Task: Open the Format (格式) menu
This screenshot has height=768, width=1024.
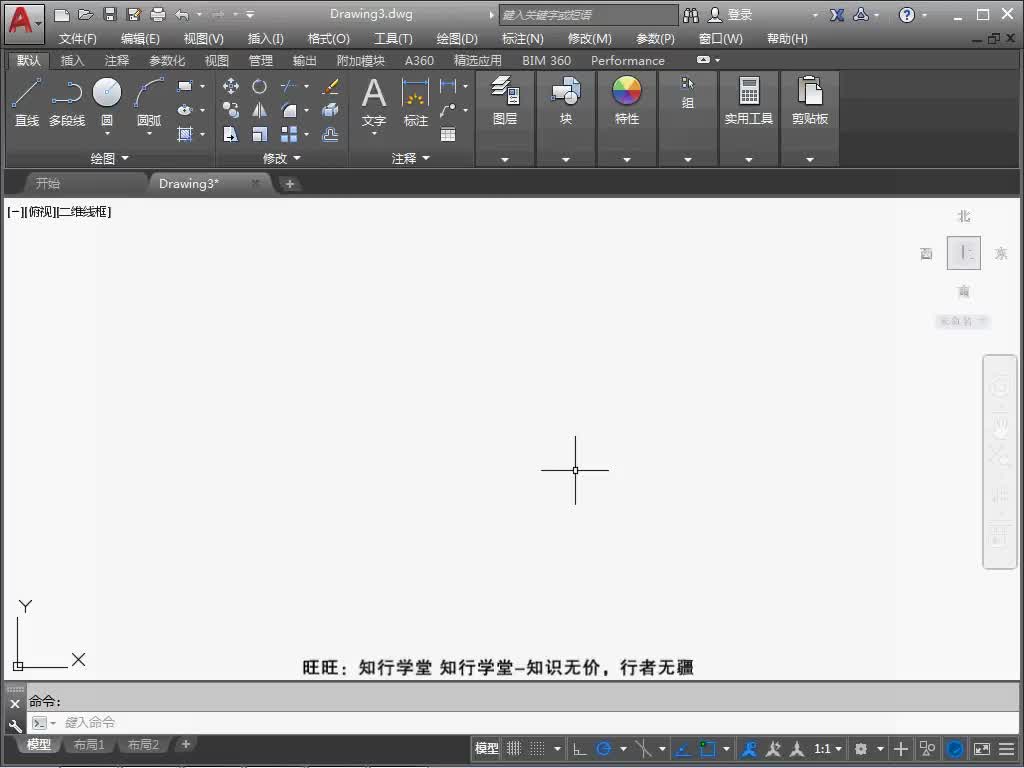Action: coord(328,39)
